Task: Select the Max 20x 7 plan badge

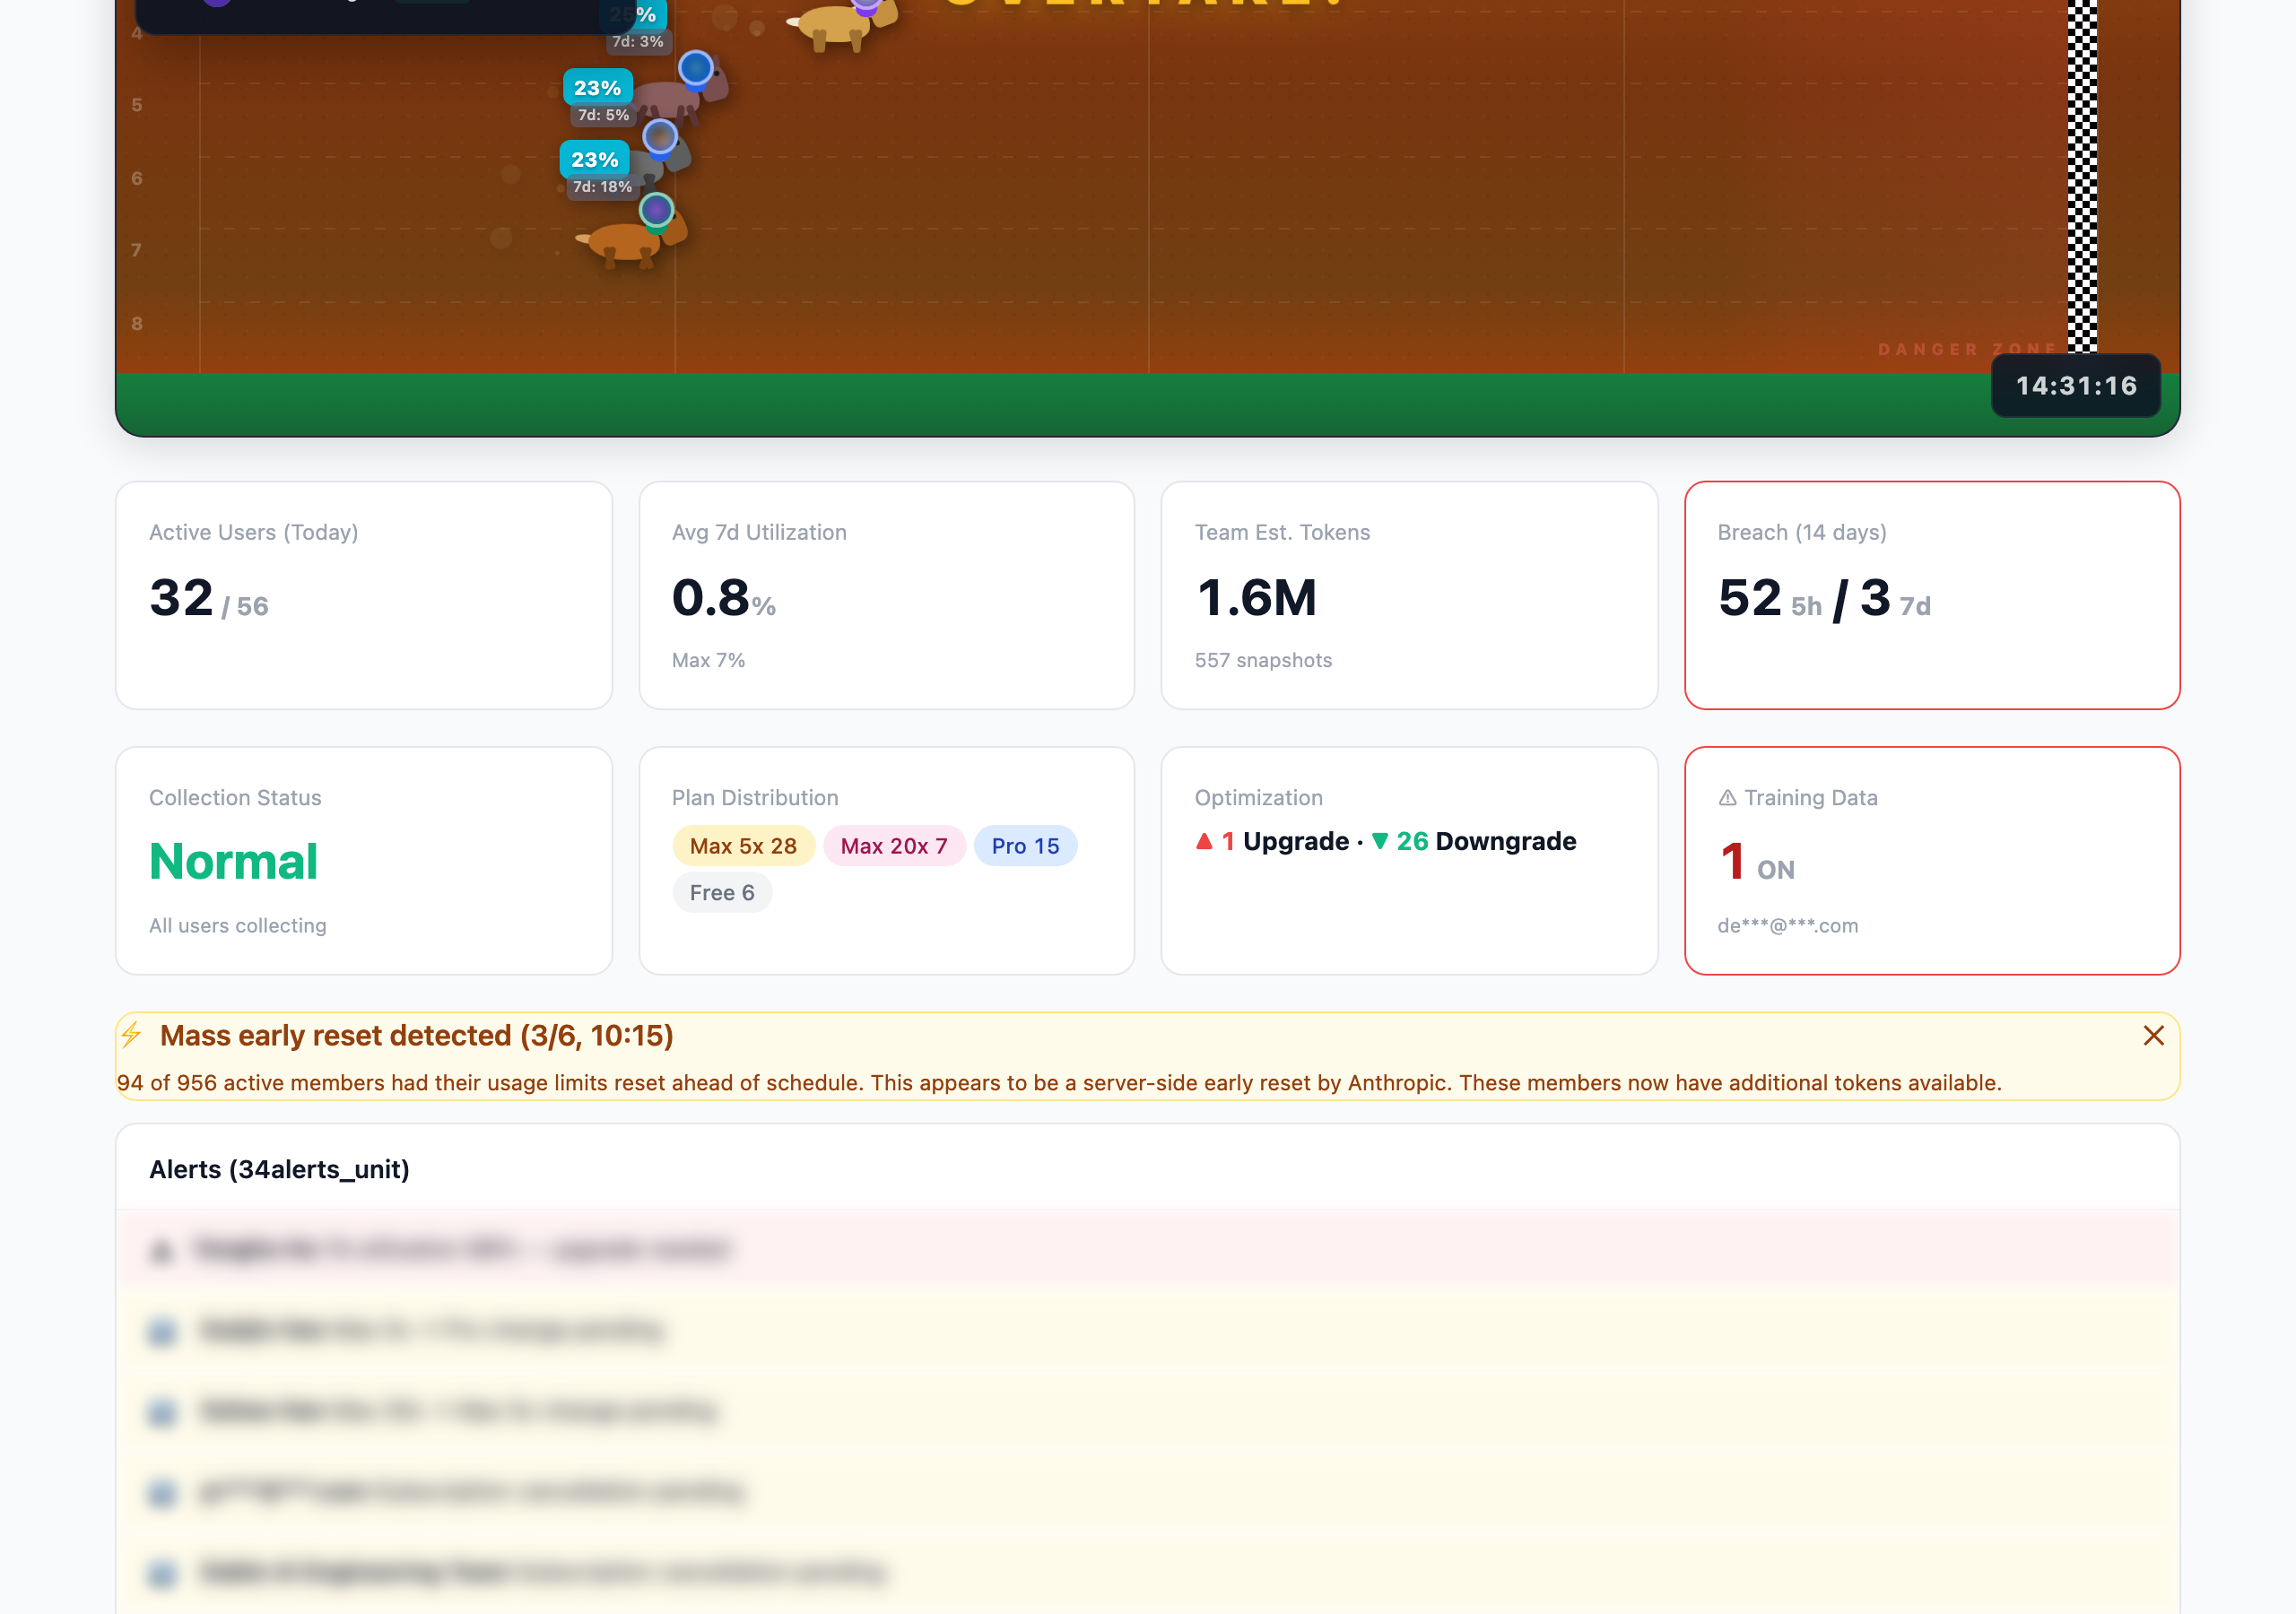Action: tap(894, 846)
